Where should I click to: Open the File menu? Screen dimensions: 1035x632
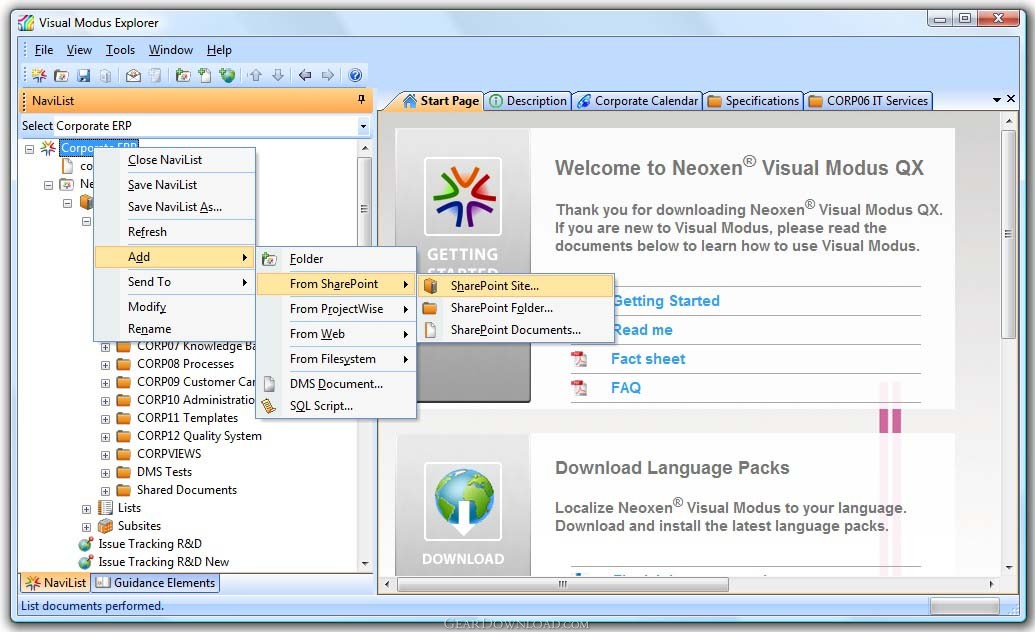(x=44, y=50)
